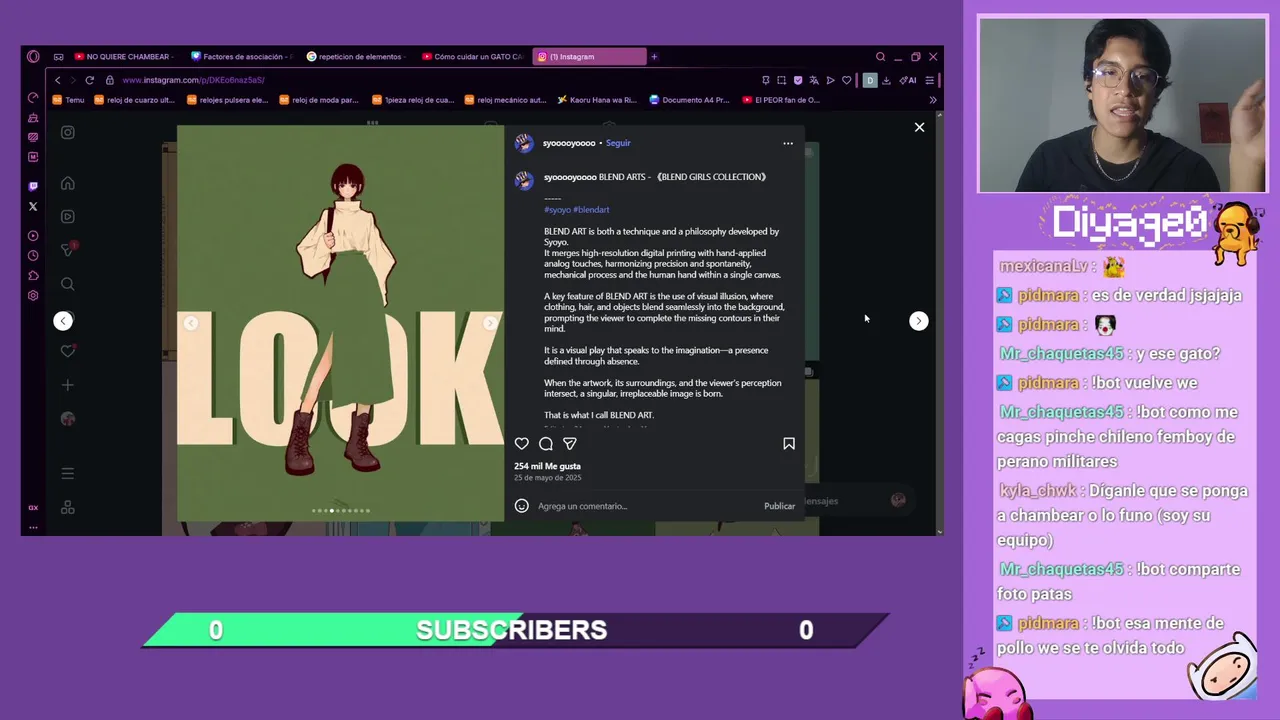Open the post options three dots
The width and height of the screenshot is (1280, 720).
point(788,143)
